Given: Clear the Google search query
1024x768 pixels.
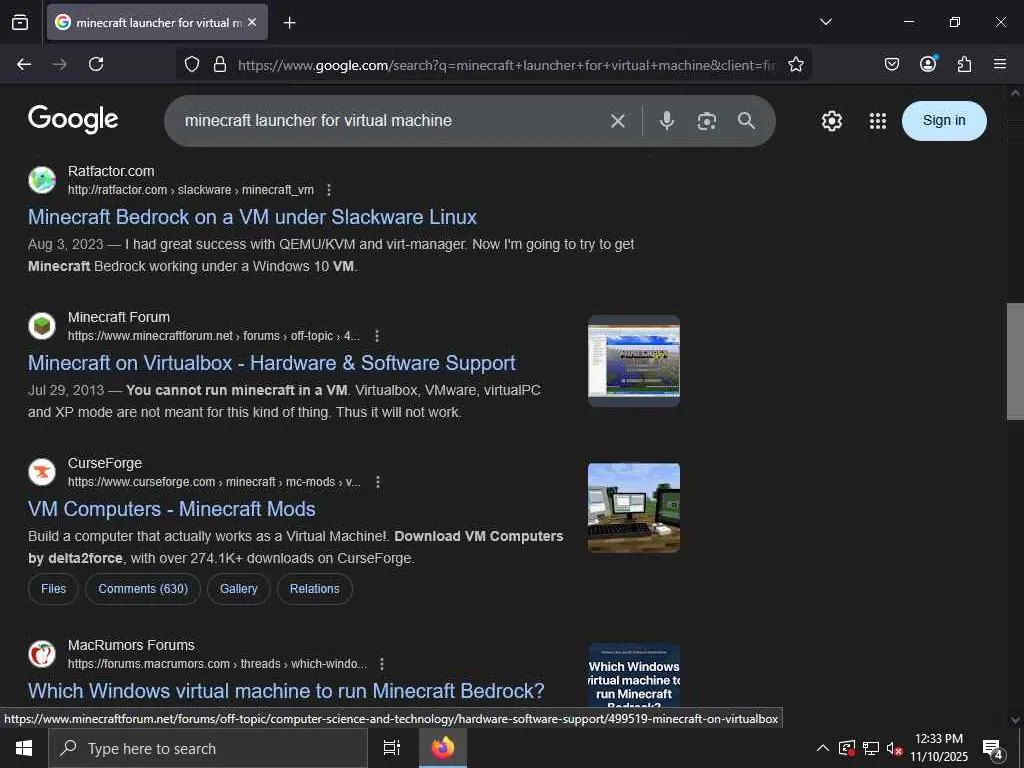Looking at the screenshot, I should pos(617,121).
